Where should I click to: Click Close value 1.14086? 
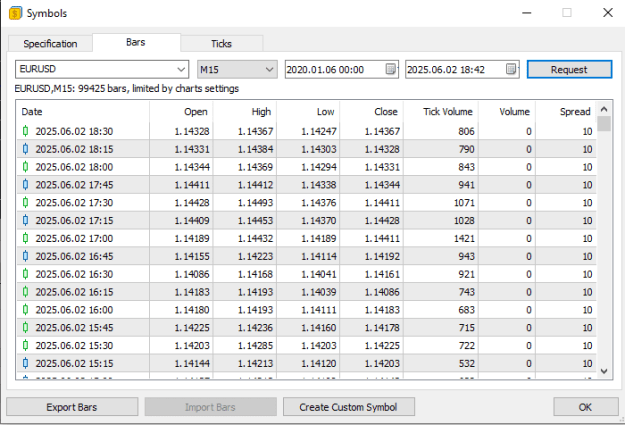tap(382, 292)
